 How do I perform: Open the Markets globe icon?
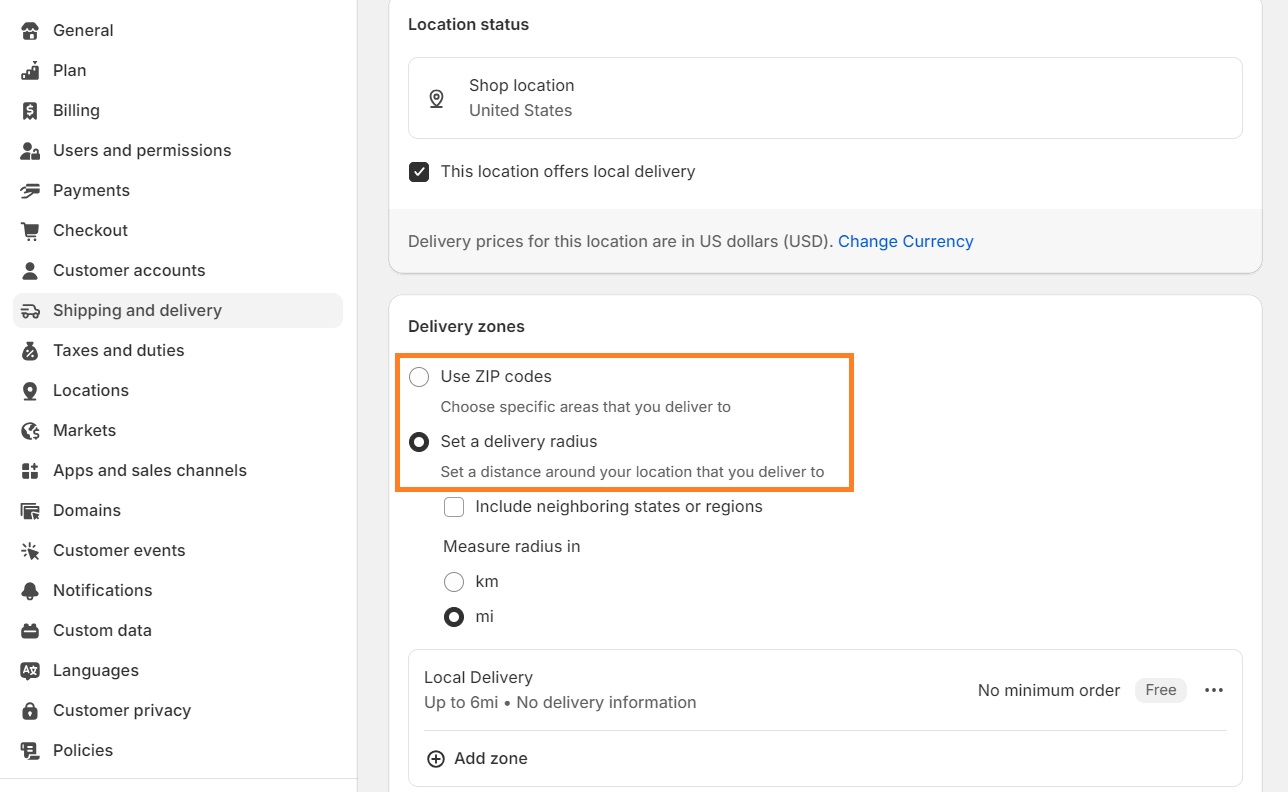(29, 430)
